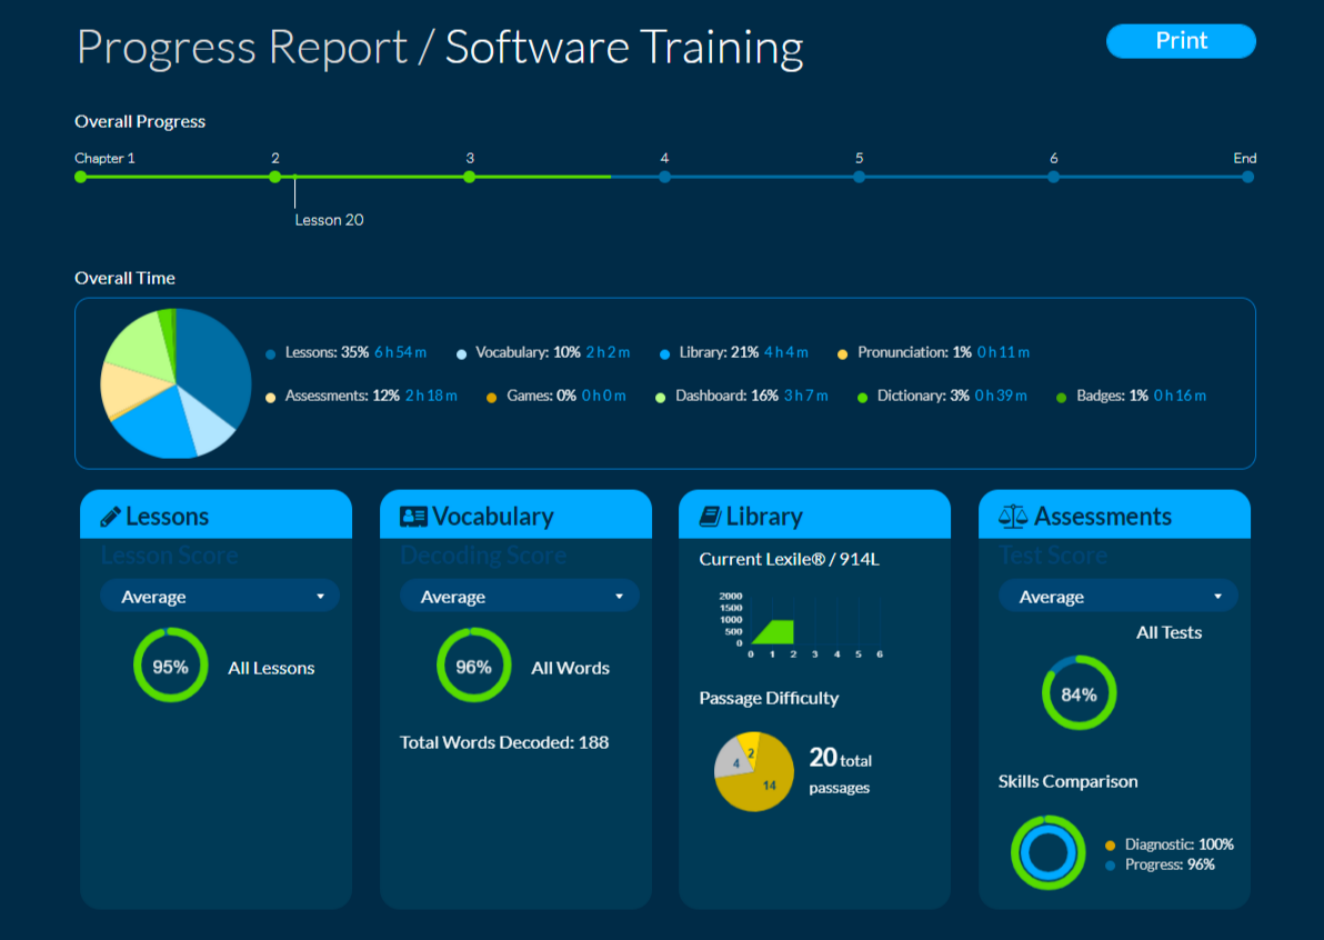
Task: Select the chapter 3 progress marker
Action: tap(469, 177)
